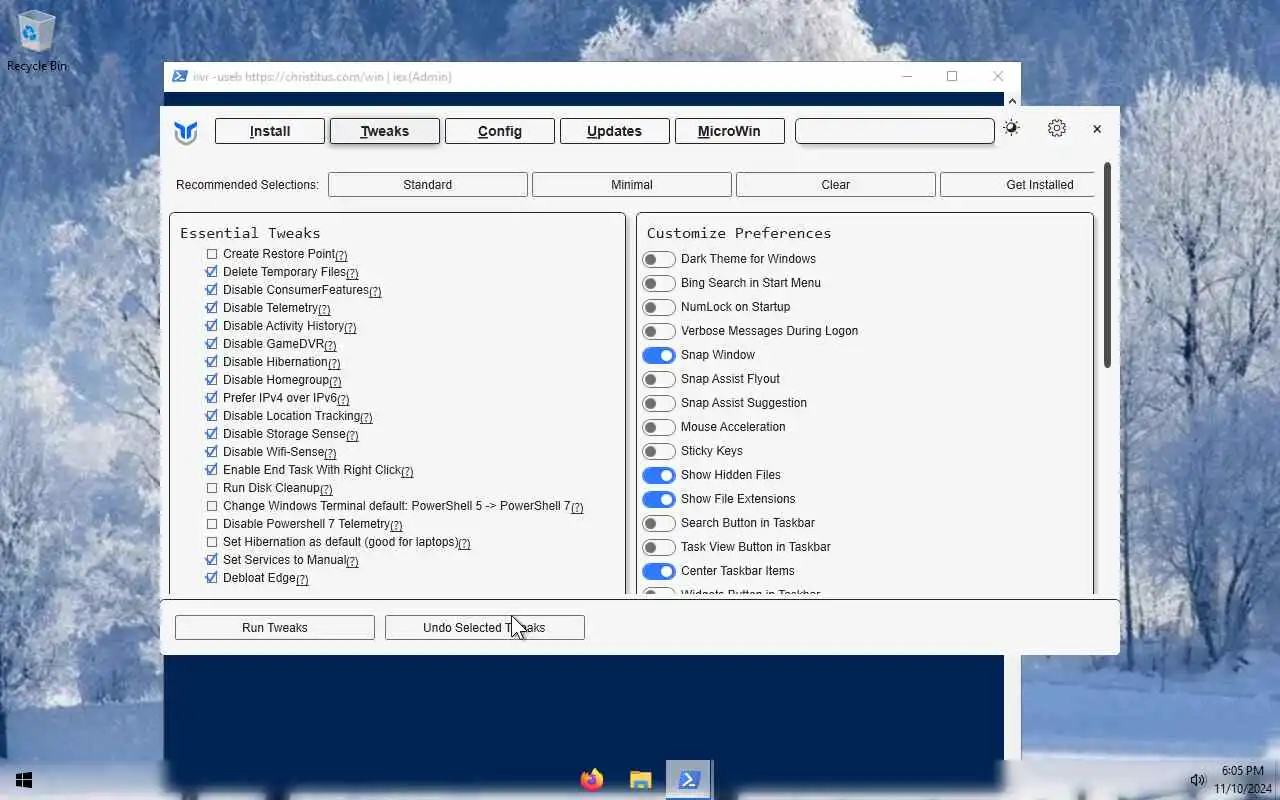Uncheck Disable Activity History checkbox
The height and width of the screenshot is (800, 1280).
212,326
